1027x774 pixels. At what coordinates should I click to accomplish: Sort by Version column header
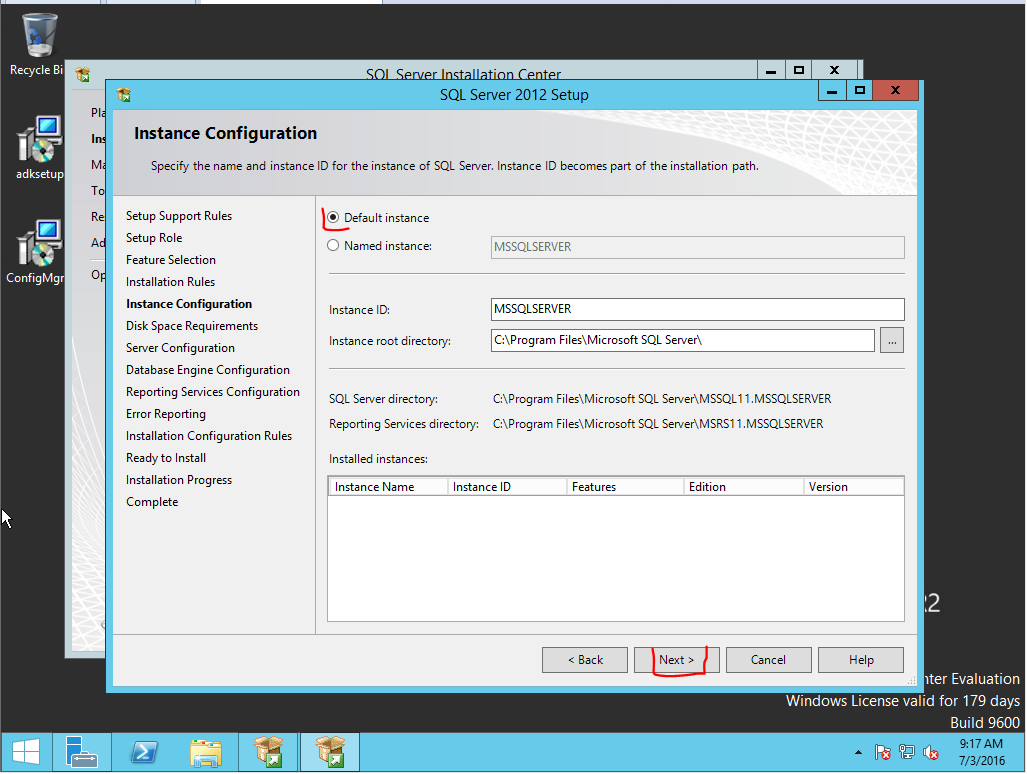(854, 487)
